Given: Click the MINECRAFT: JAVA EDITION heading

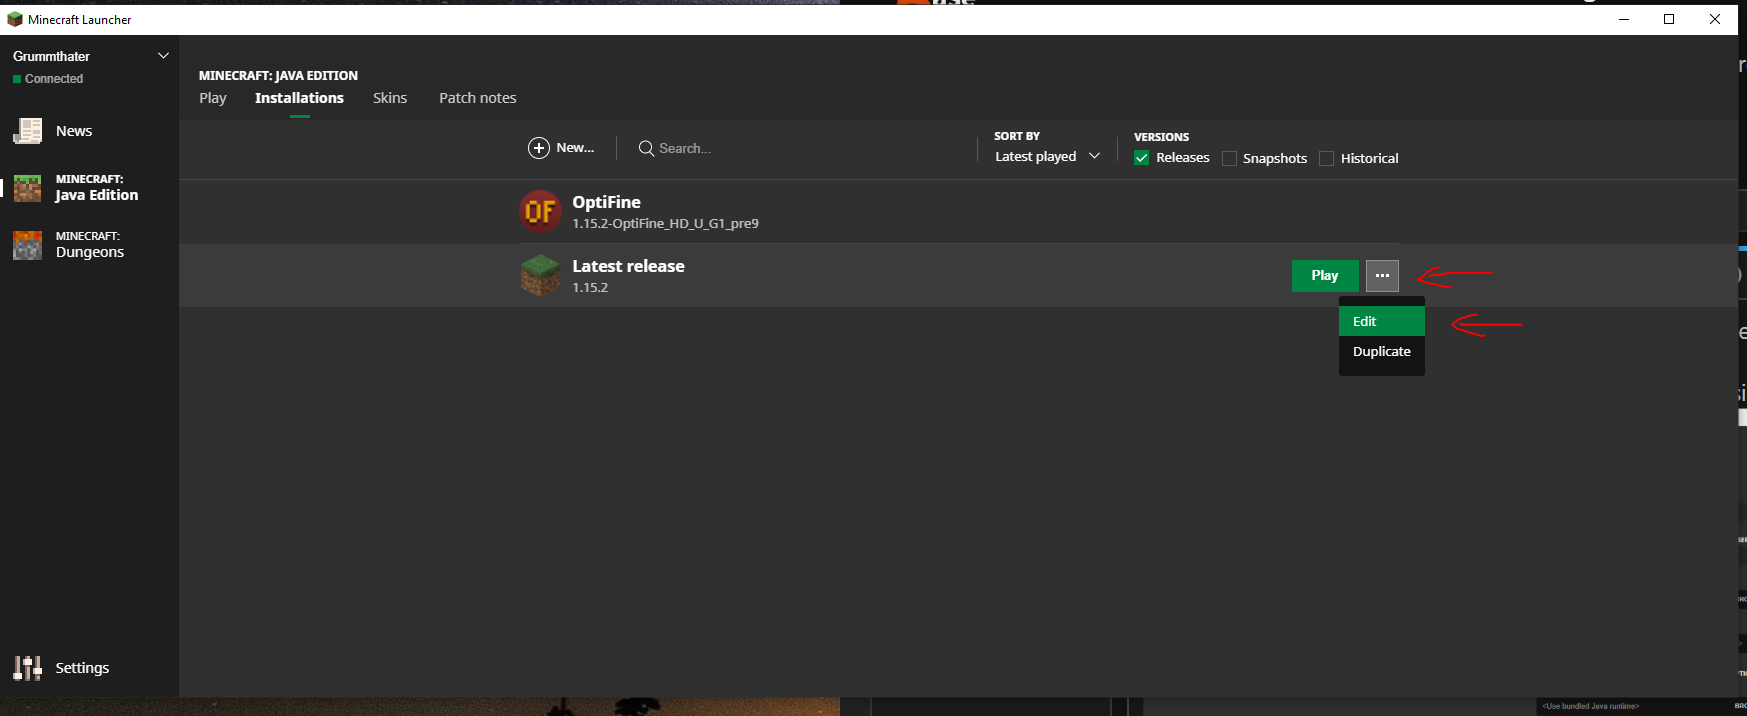Looking at the screenshot, I should pyautogui.click(x=278, y=75).
